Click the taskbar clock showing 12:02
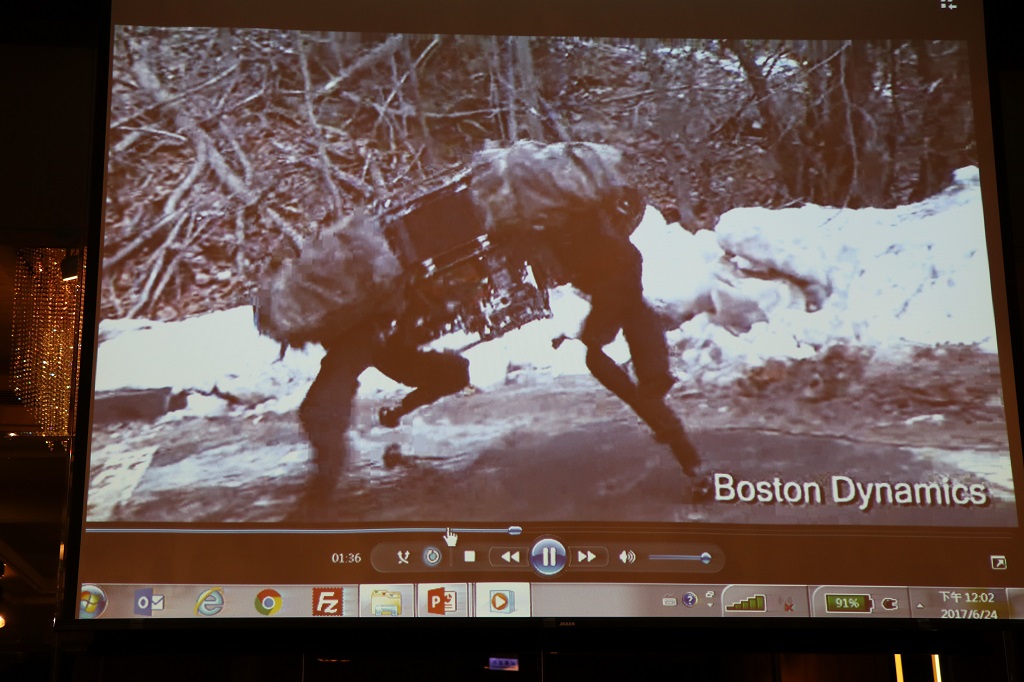The image size is (1024, 682). pos(964,604)
